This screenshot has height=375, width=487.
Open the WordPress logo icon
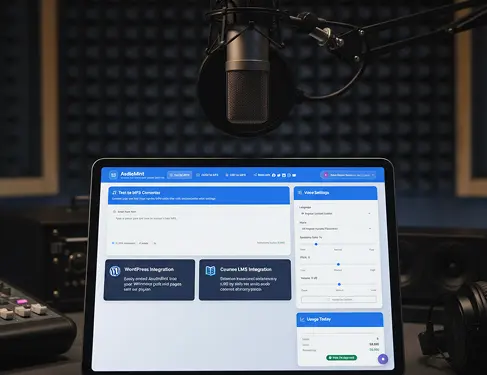click(115, 271)
